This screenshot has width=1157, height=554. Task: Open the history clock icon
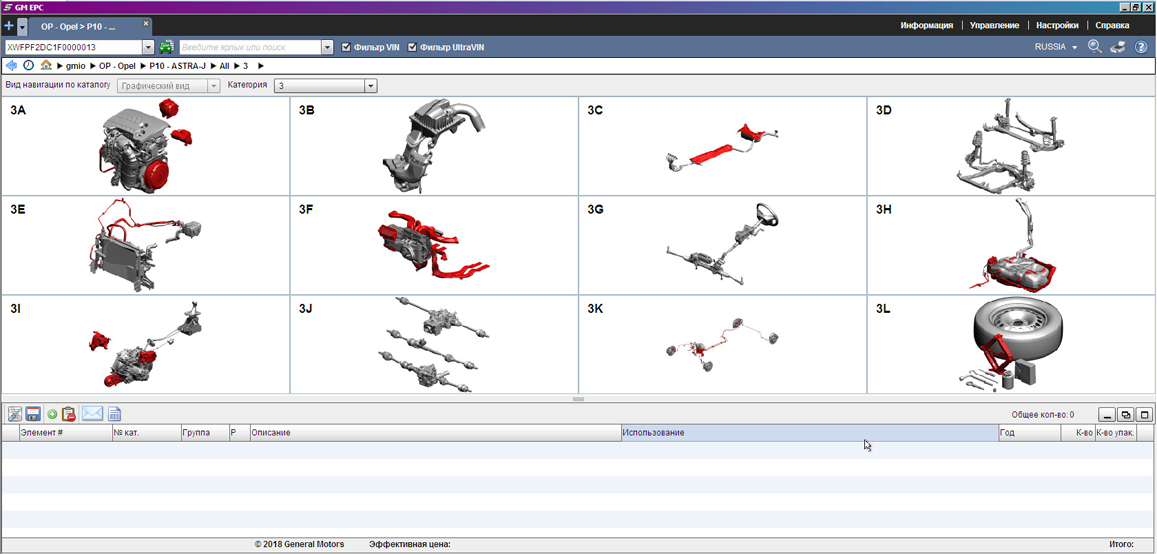29,66
